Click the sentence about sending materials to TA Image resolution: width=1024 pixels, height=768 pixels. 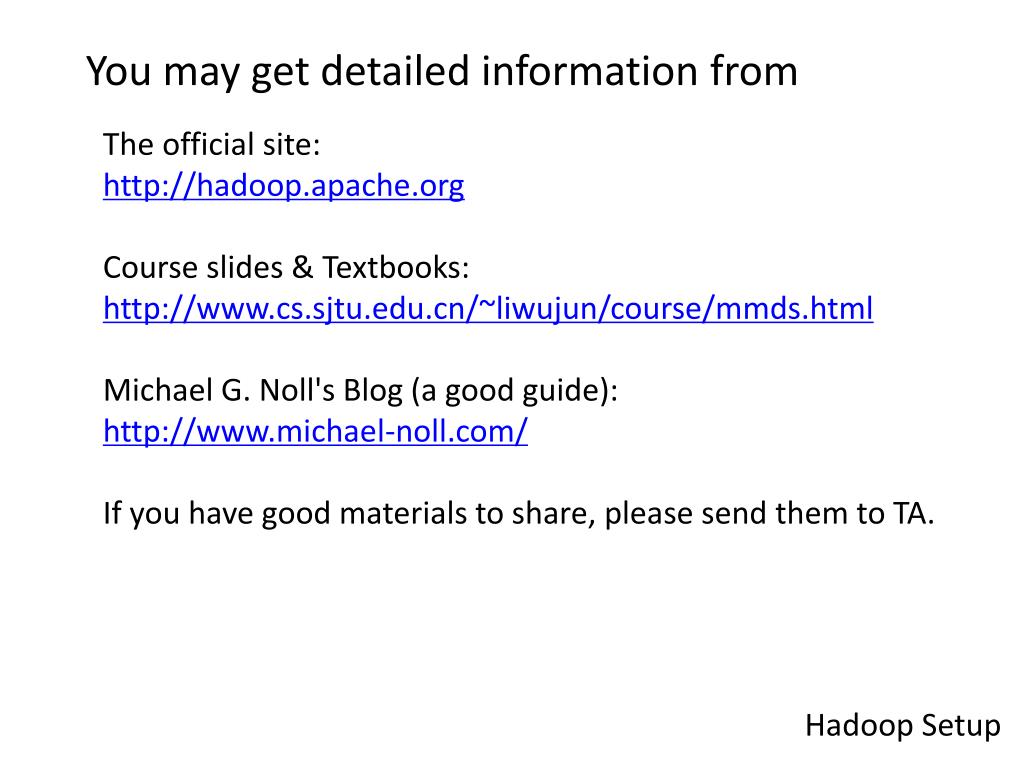(x=519, y=513)
